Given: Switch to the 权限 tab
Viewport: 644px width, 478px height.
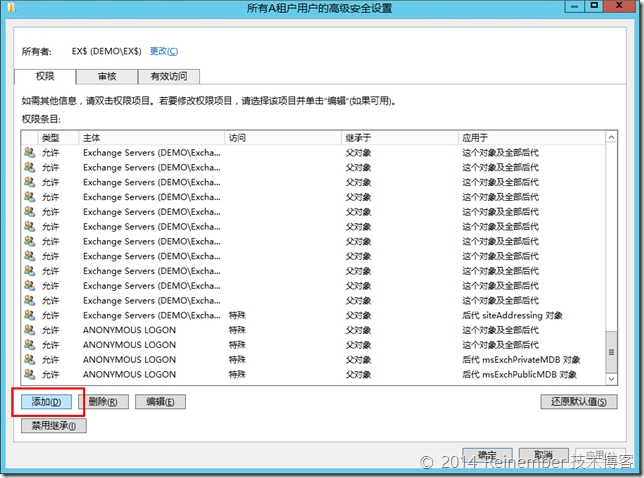Looking at the screenshot, I should pos(45,76).
